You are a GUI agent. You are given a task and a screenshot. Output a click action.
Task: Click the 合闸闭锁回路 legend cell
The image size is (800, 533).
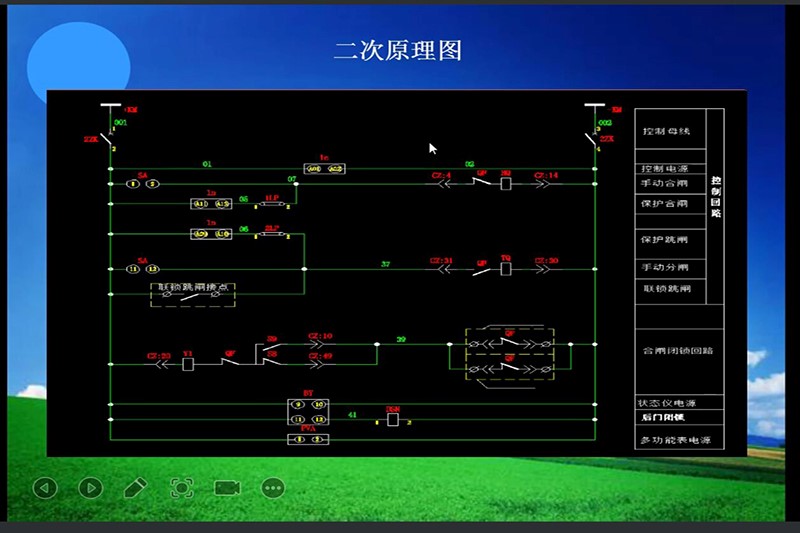pyautogui.click(x=679, y=351)
